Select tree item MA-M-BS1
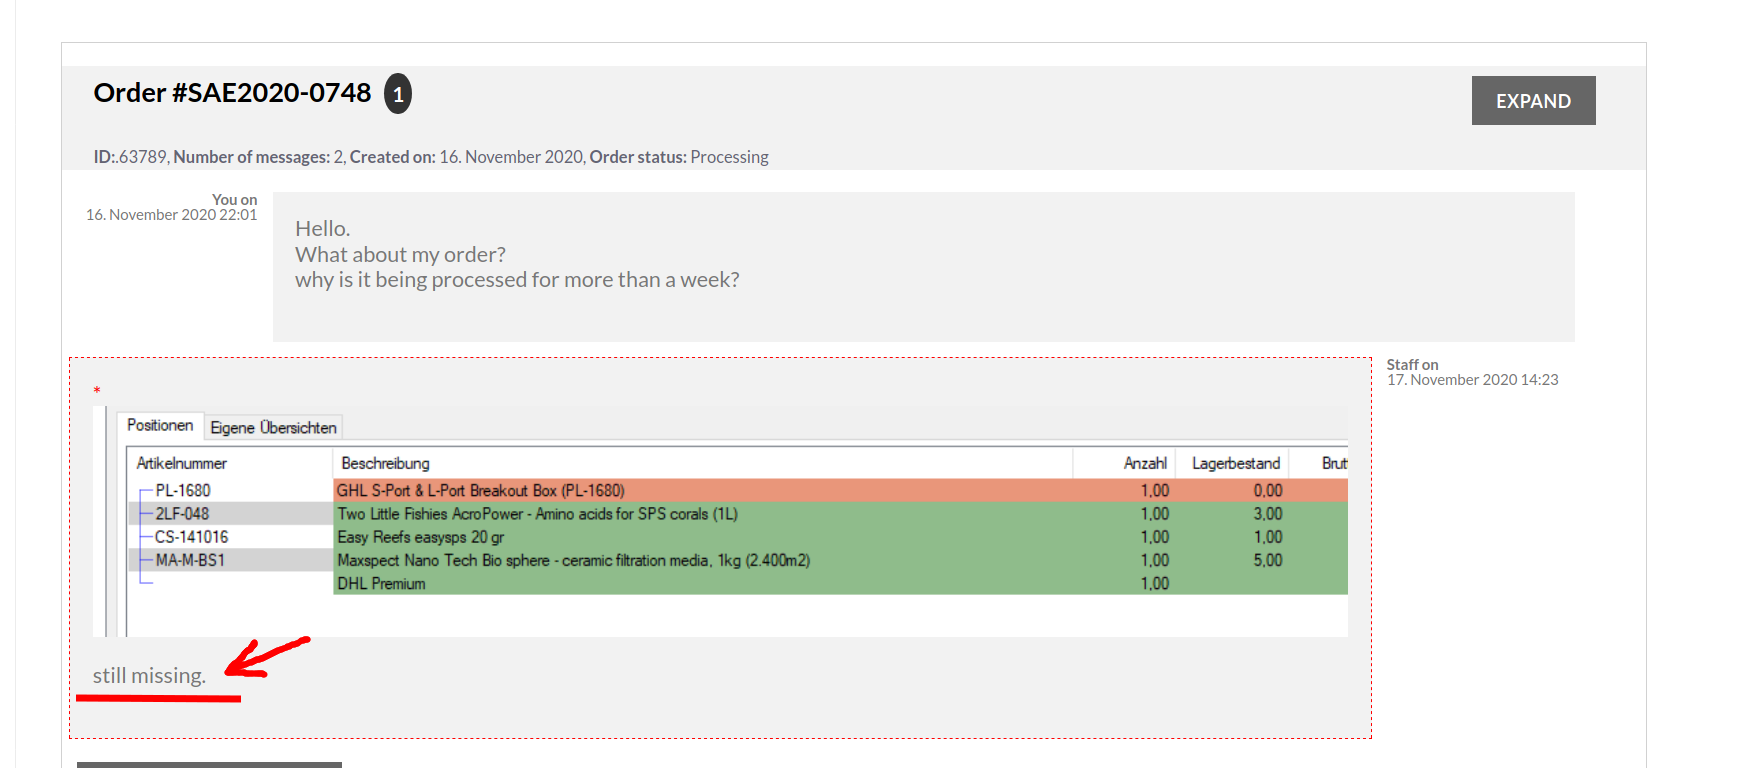 (x=189, y=560)
